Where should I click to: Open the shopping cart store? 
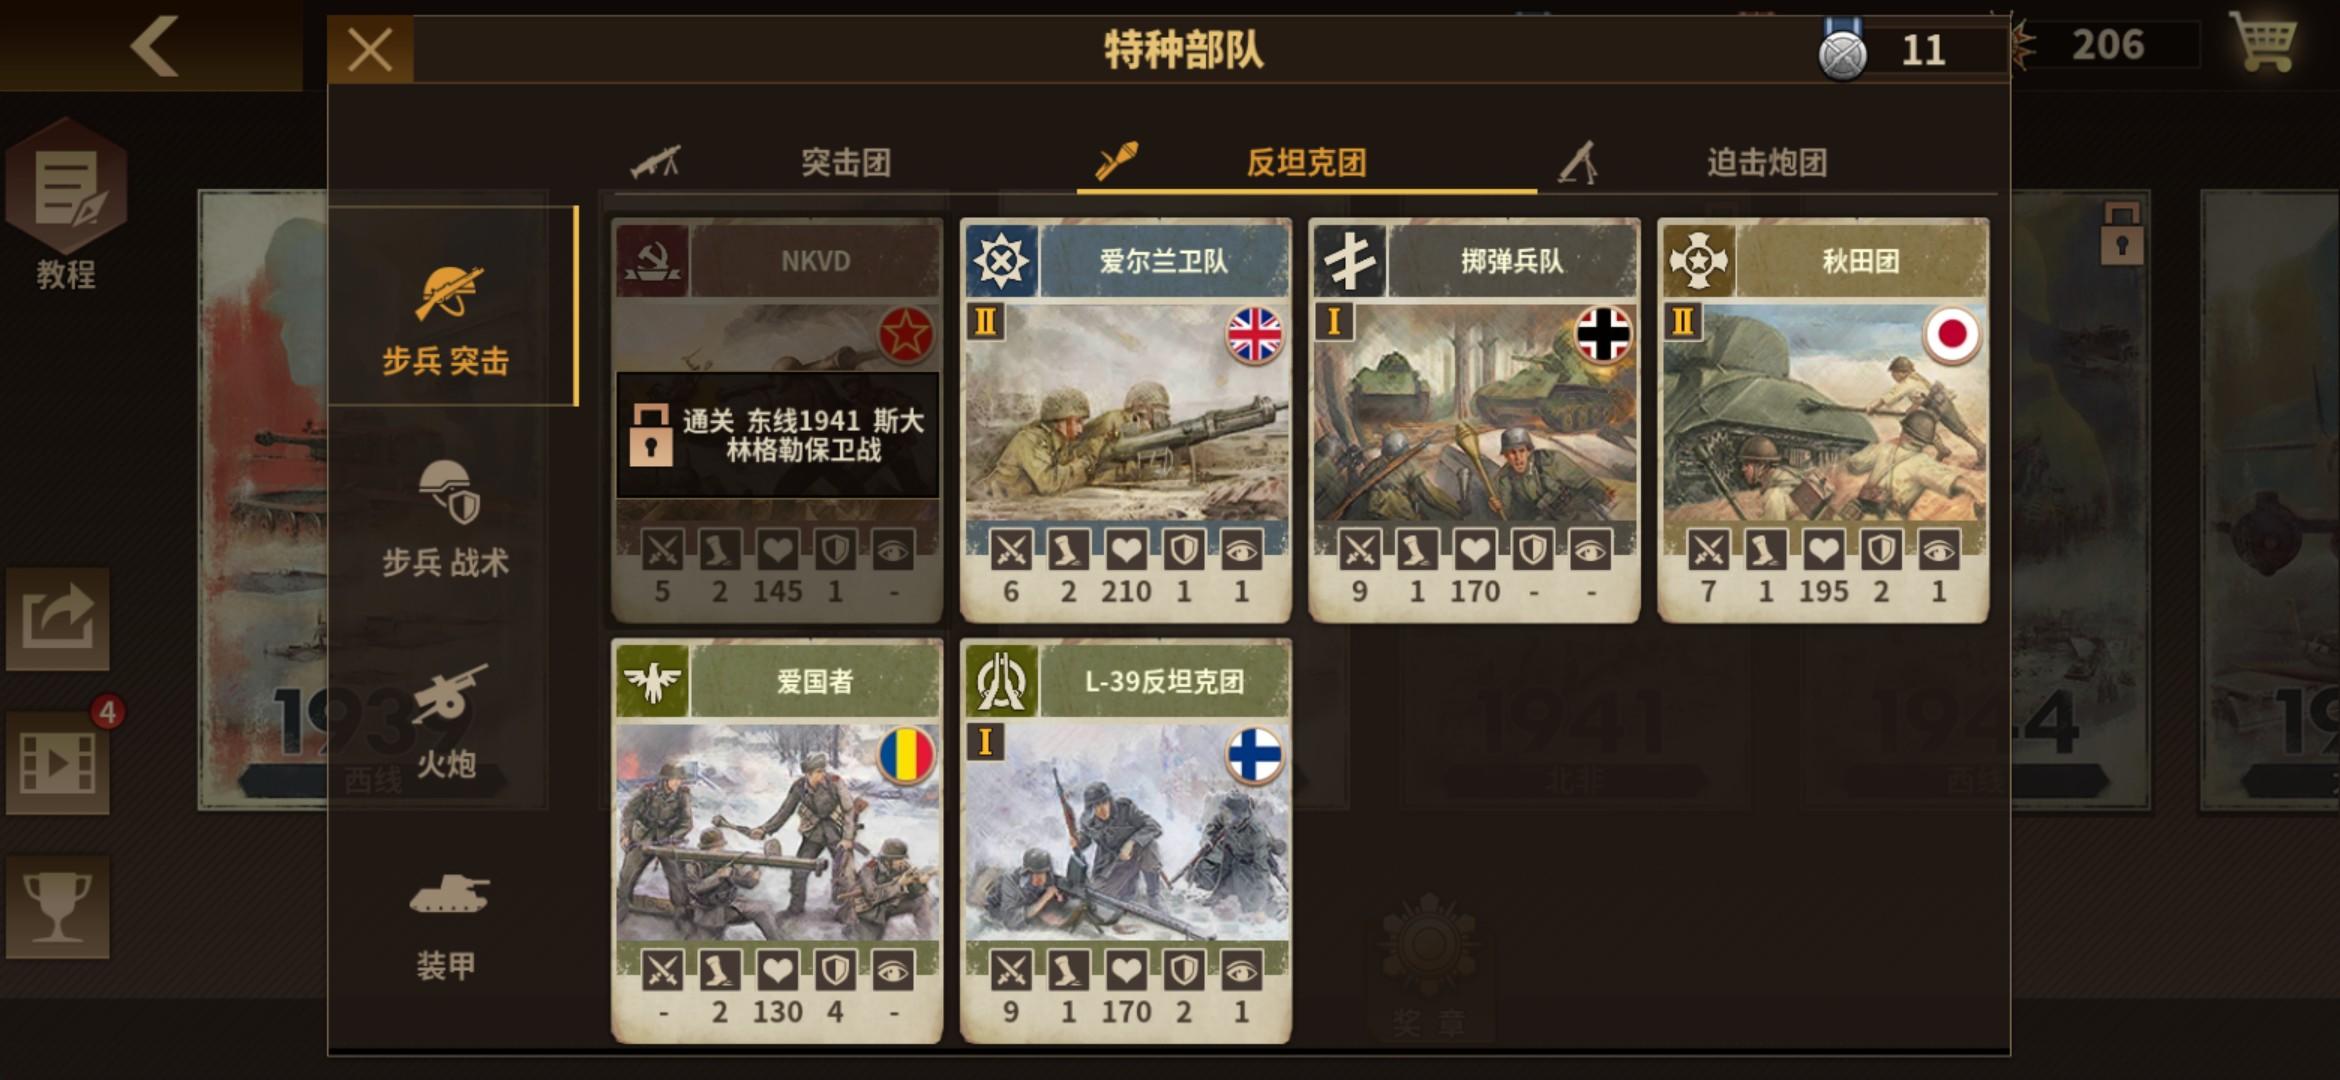[2262, 42]
